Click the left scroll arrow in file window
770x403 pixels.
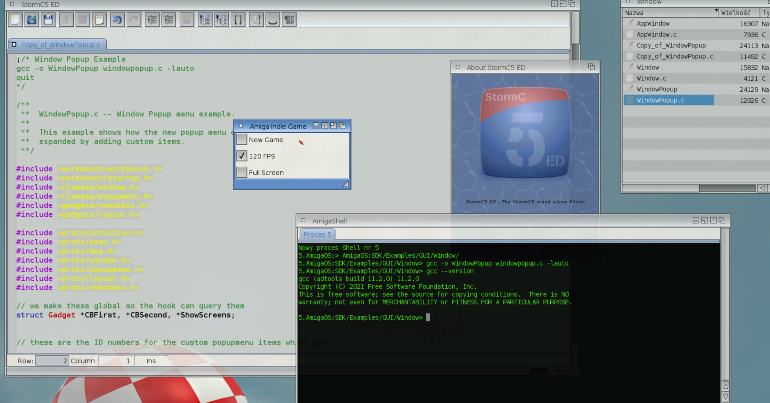pyautogui.click(x=762, y=188)
